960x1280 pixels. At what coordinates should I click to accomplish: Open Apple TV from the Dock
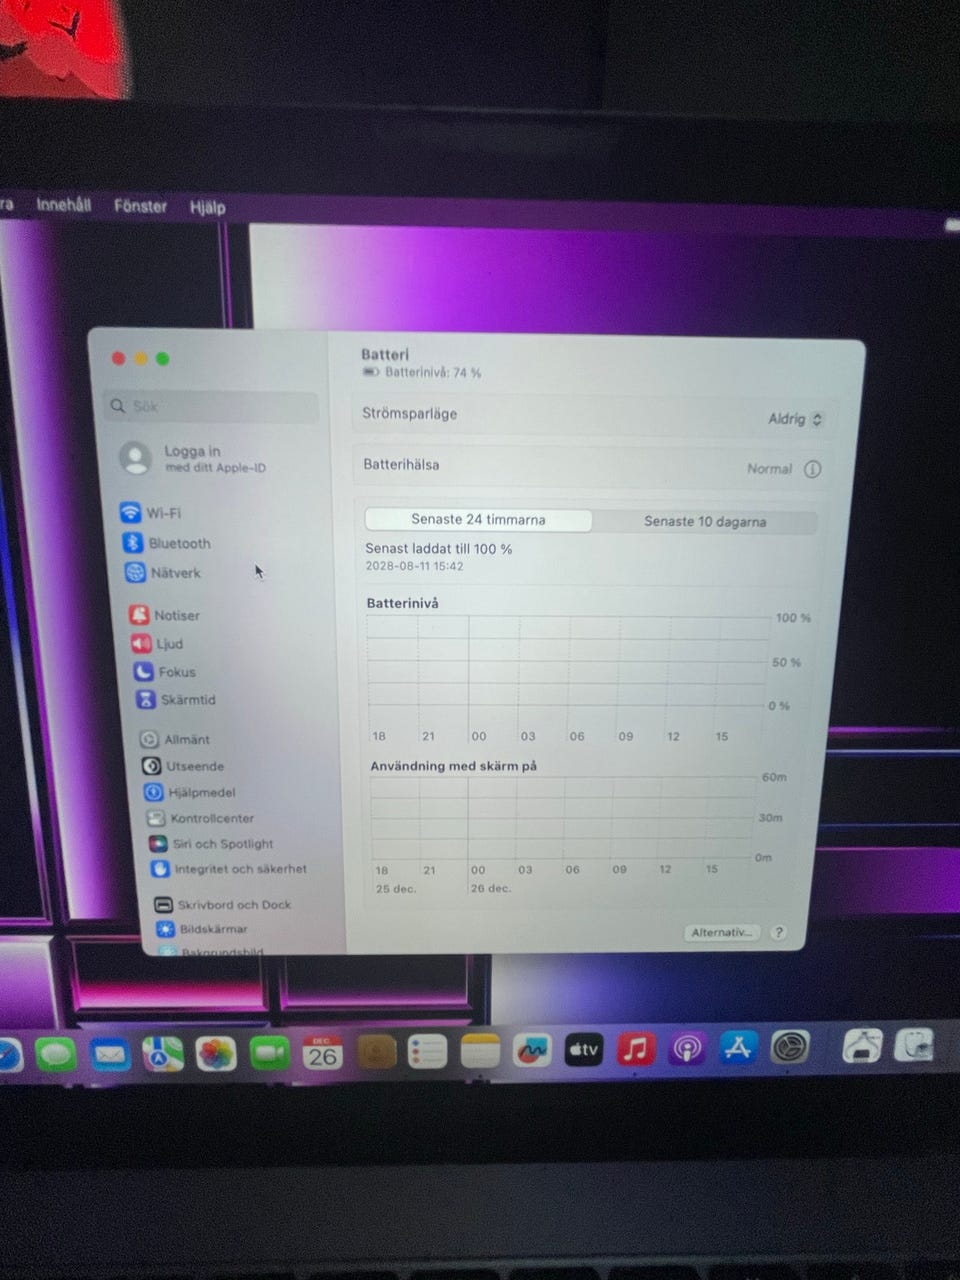click(583, 1050)
